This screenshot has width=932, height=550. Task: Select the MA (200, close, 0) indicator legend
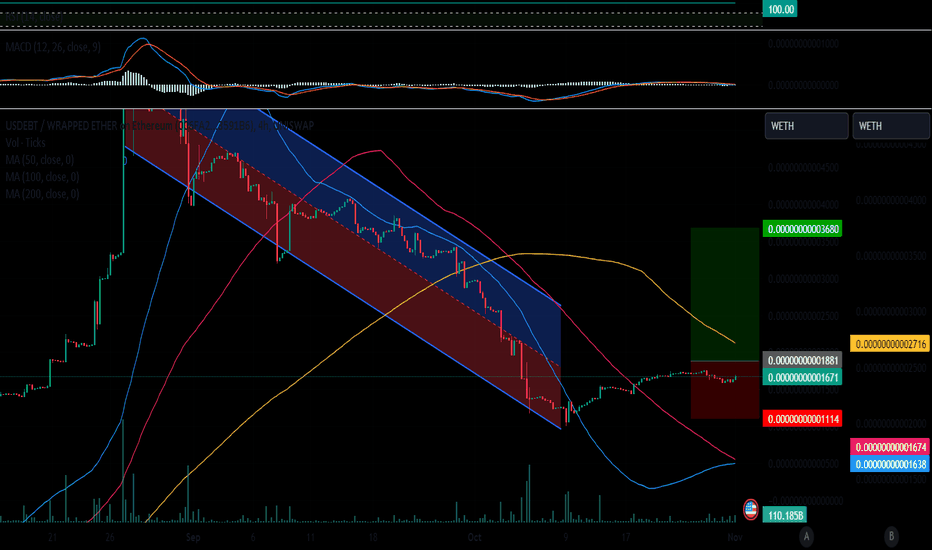point(42,194)
